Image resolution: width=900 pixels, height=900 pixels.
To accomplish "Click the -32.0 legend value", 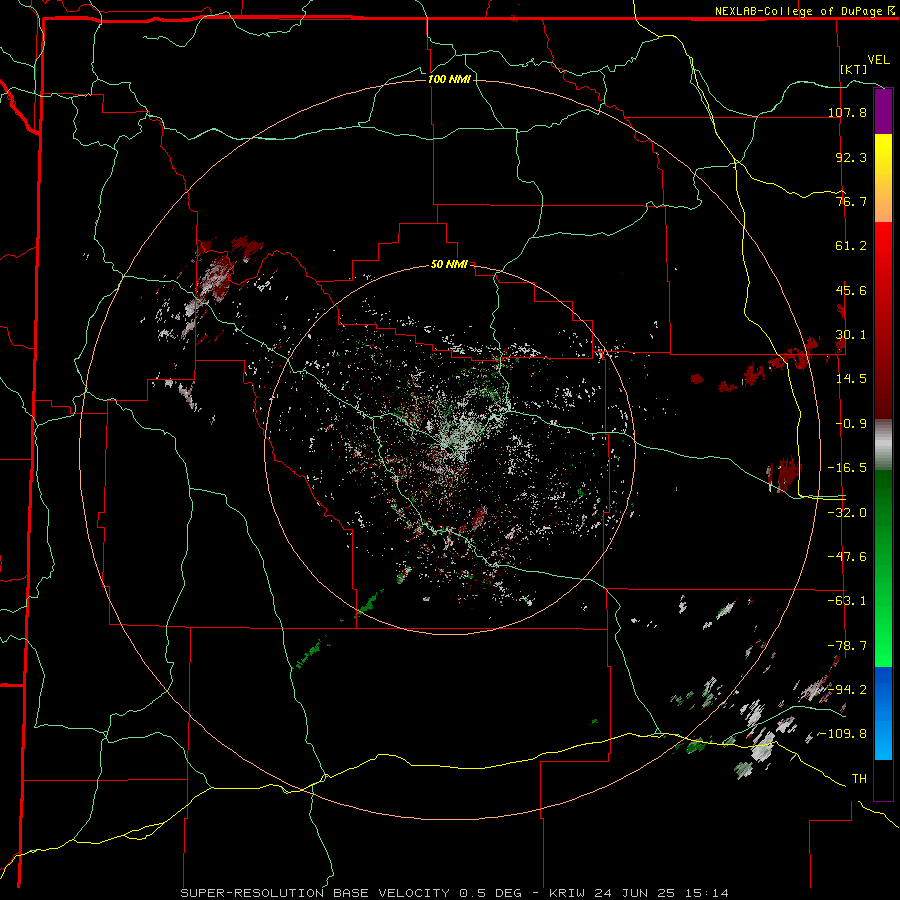I will click(847, 513).
